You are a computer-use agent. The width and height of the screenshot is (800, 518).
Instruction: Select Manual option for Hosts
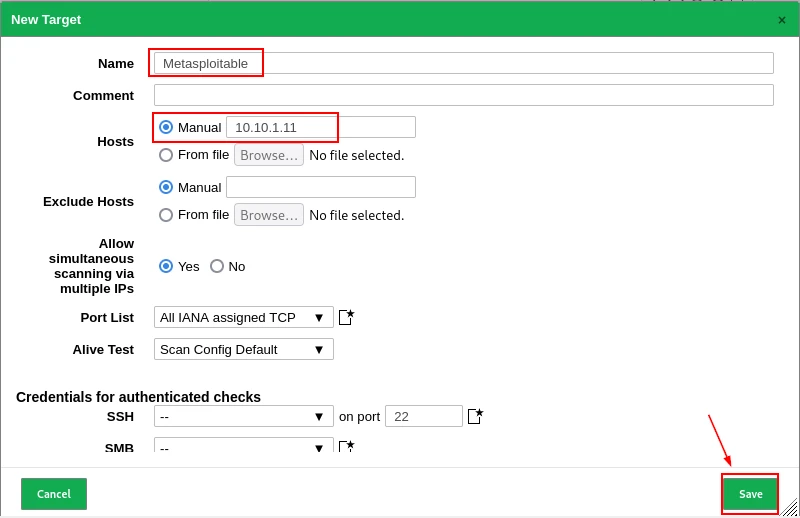coord(166,127)
